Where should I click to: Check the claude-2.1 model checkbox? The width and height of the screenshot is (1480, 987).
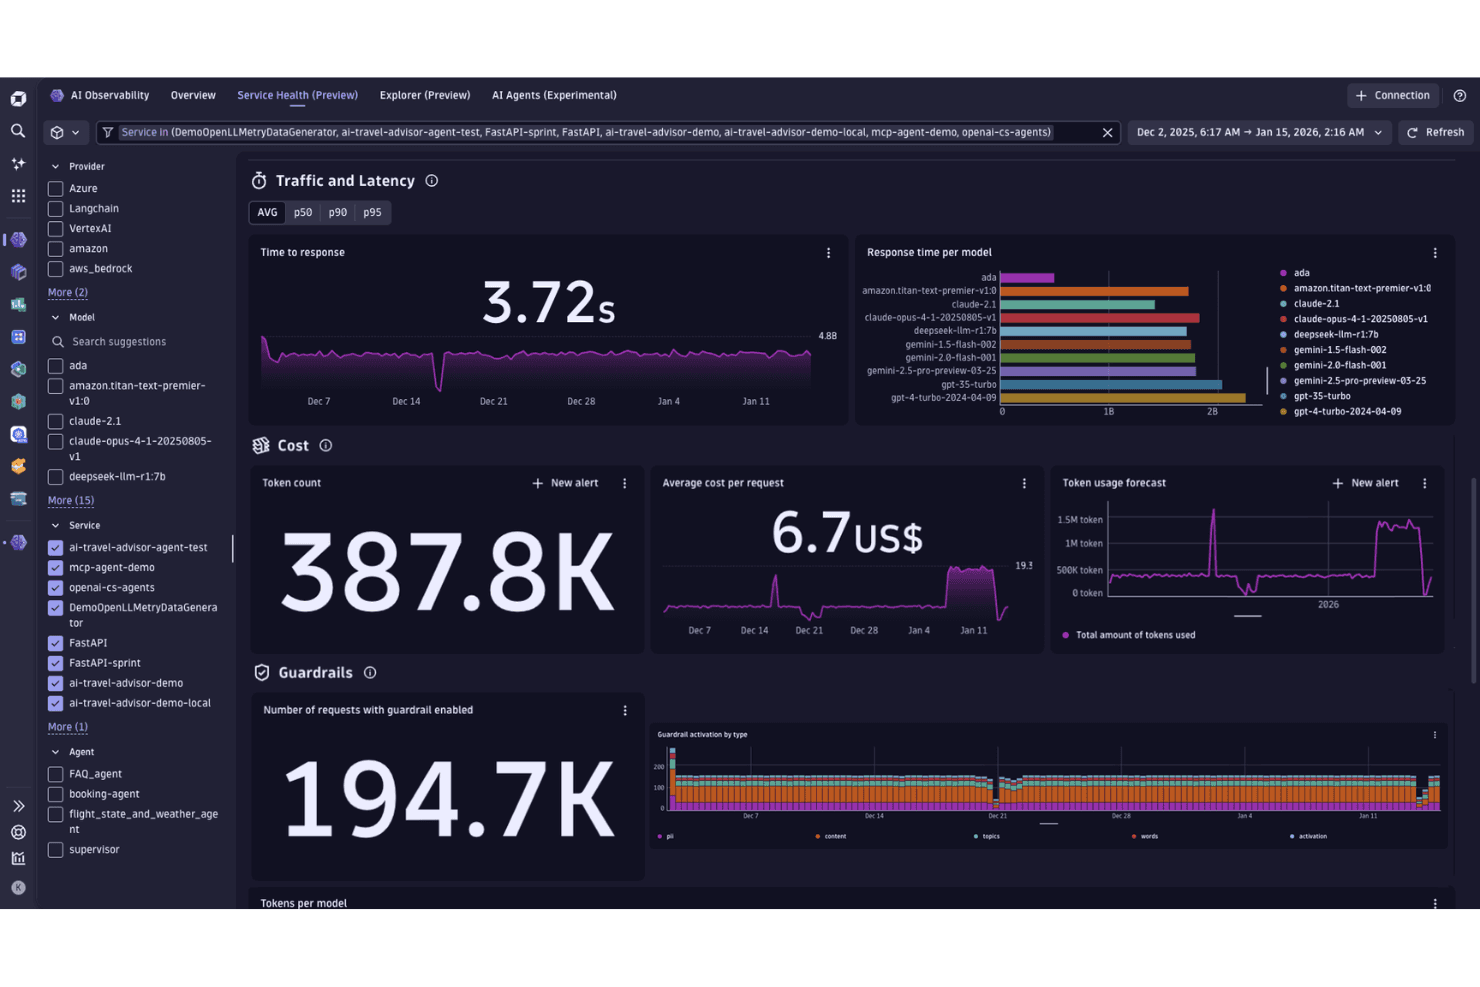56,422
